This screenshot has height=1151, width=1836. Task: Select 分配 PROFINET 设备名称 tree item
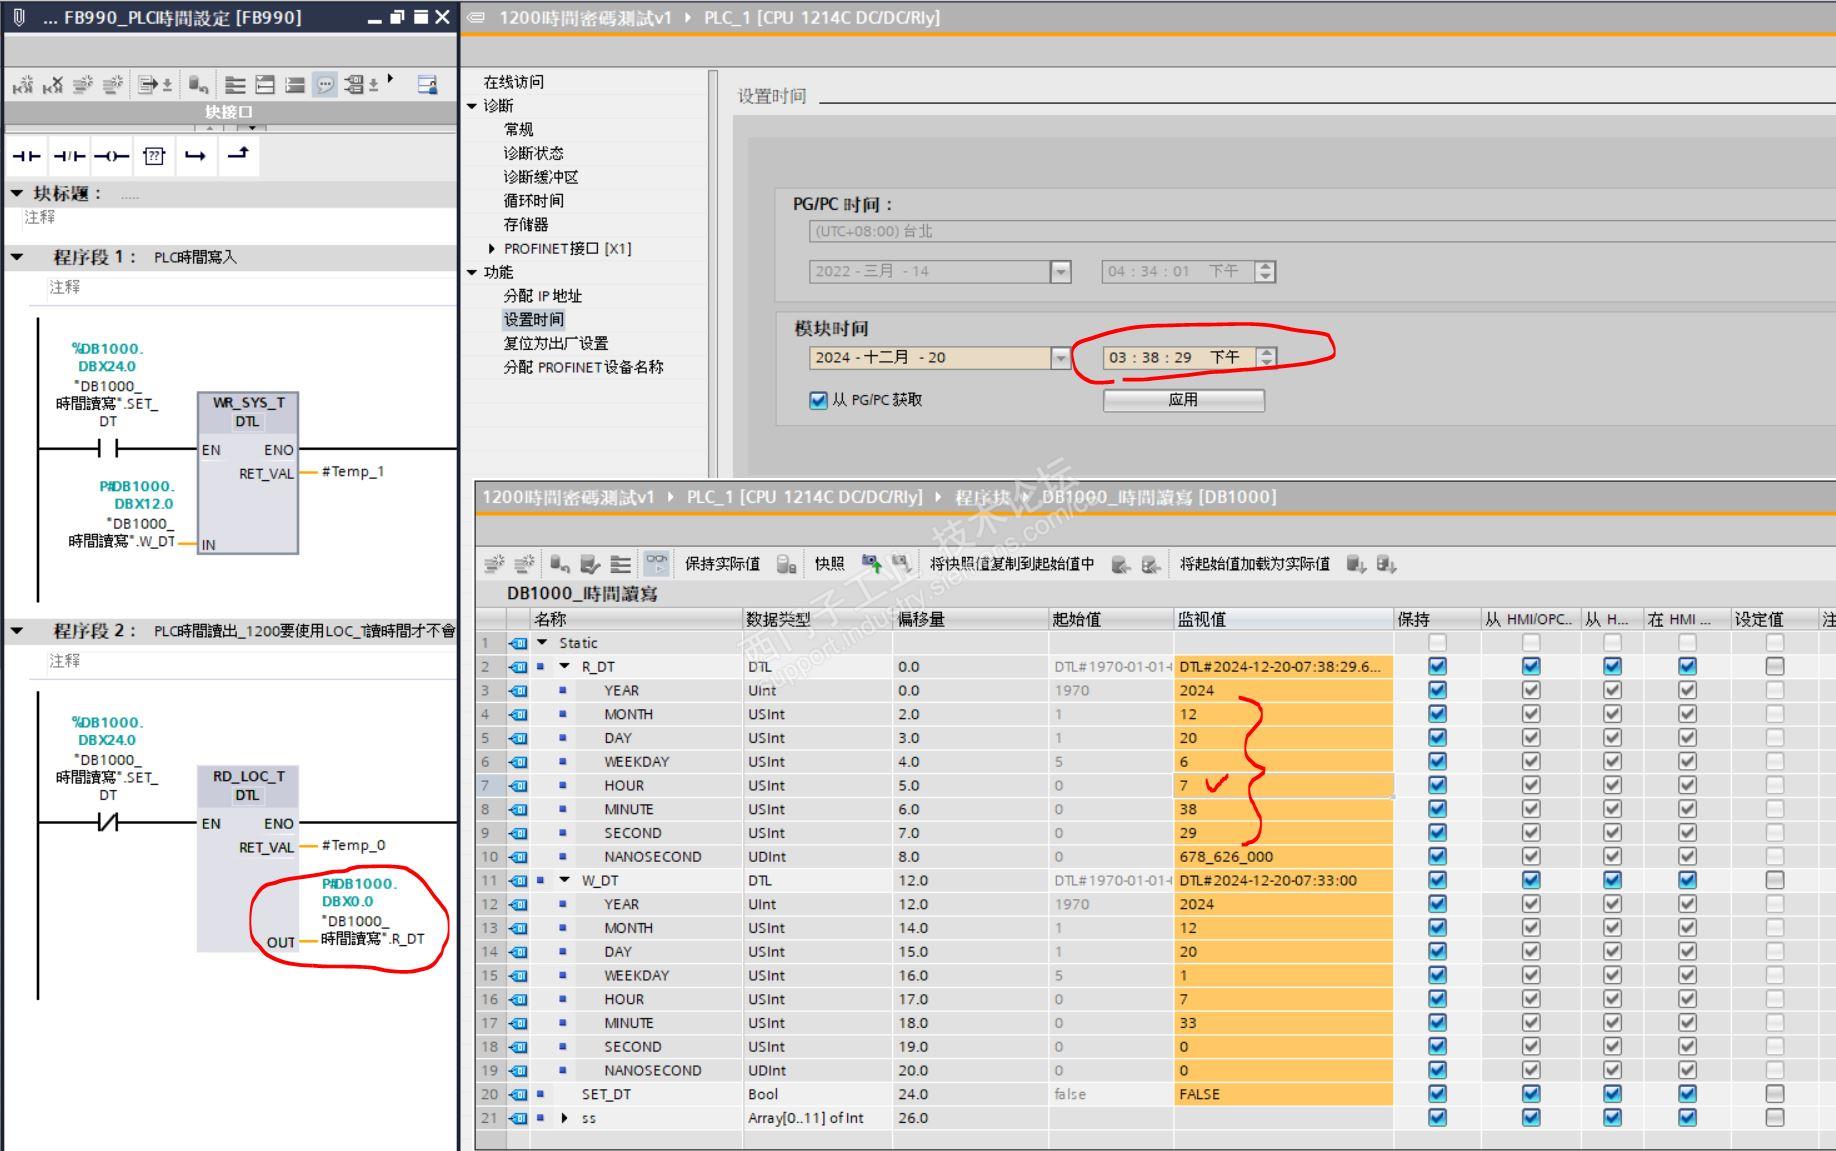584,367
